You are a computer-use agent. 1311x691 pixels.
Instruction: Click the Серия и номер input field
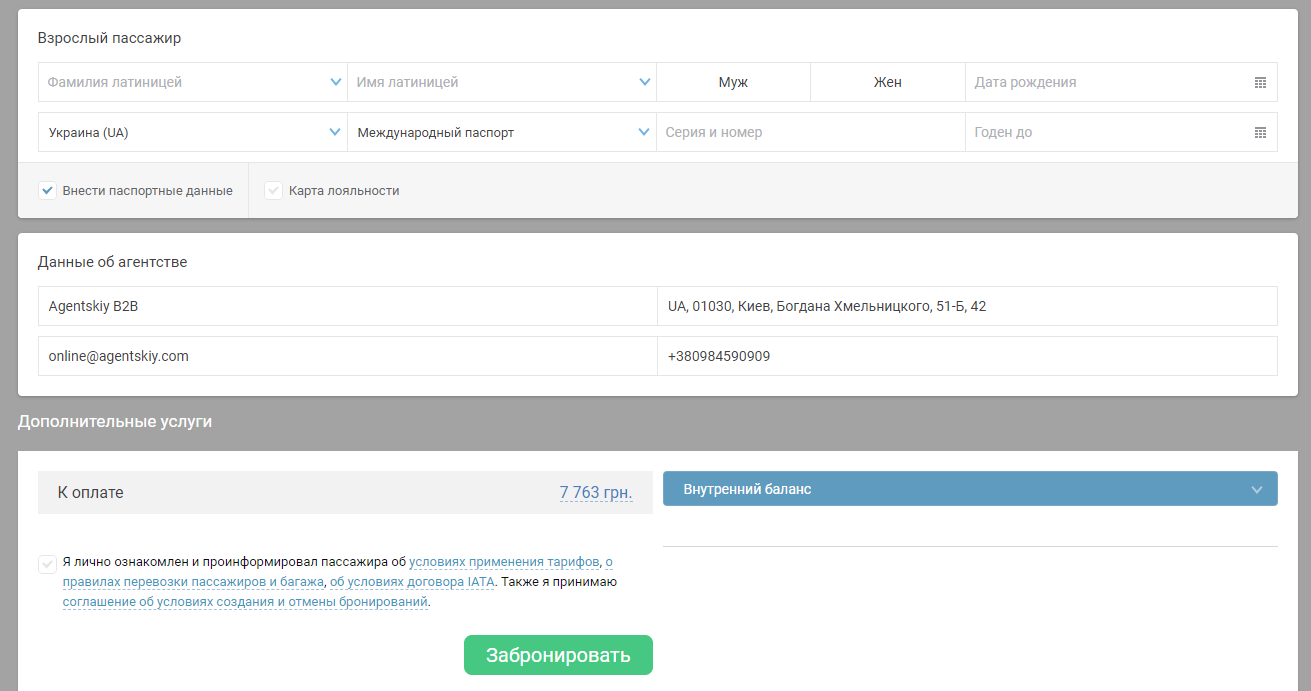click(810, 132)
